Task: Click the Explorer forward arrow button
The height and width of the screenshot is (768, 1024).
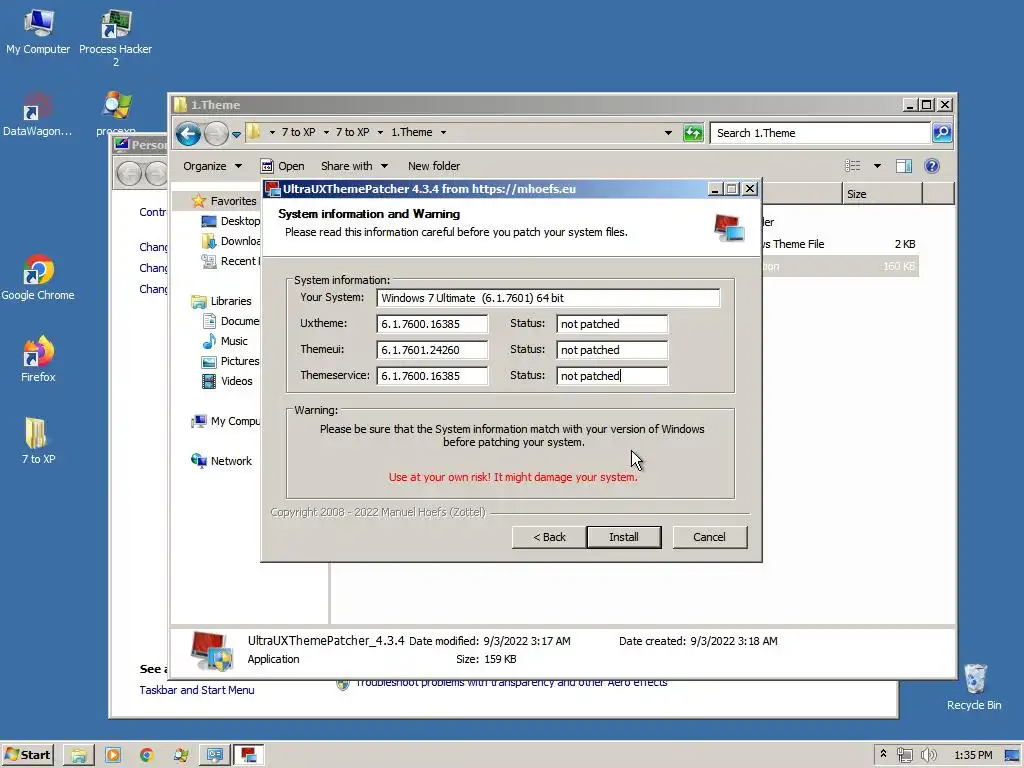Action: [x=216, y=134]
